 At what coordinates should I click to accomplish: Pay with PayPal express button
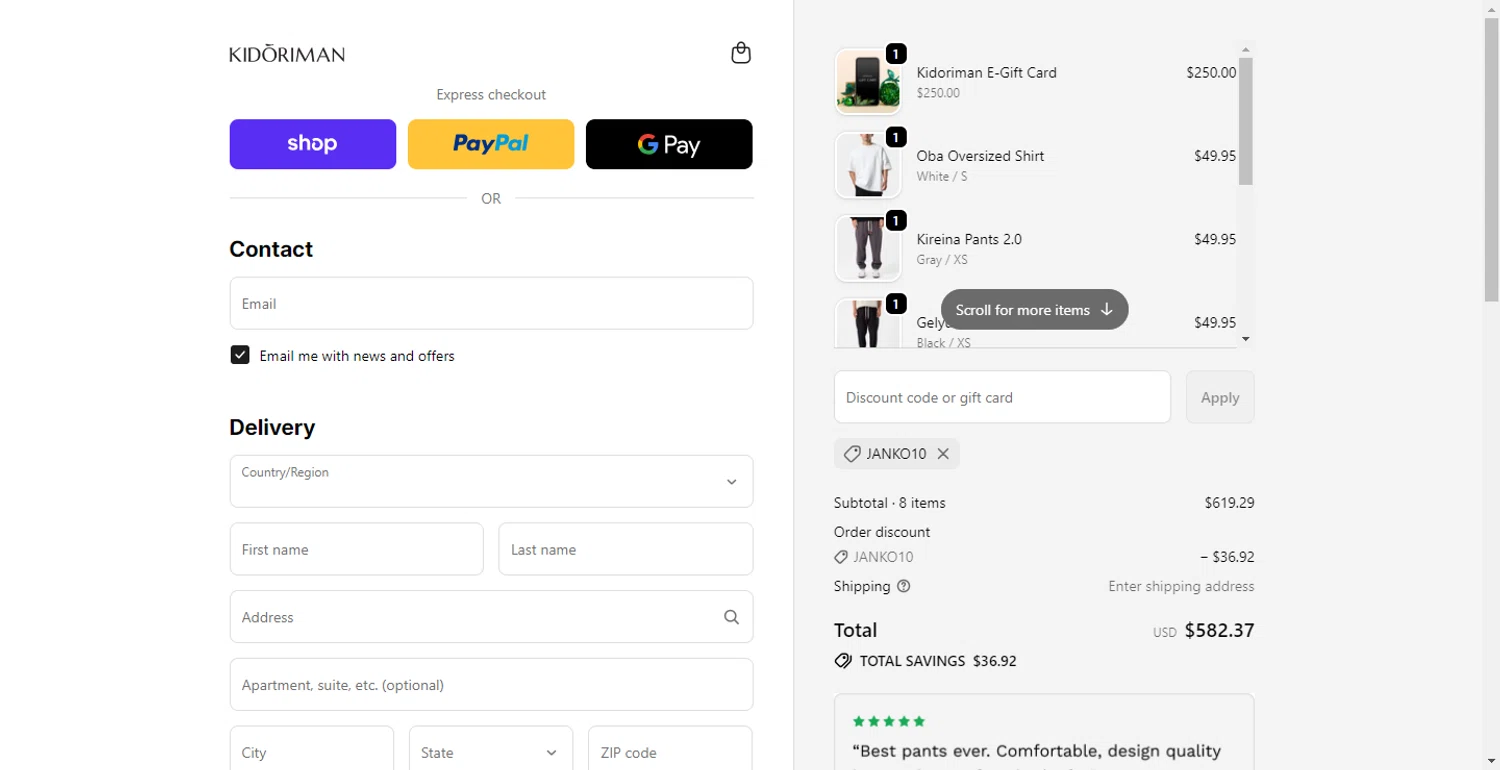pos(491,144)
